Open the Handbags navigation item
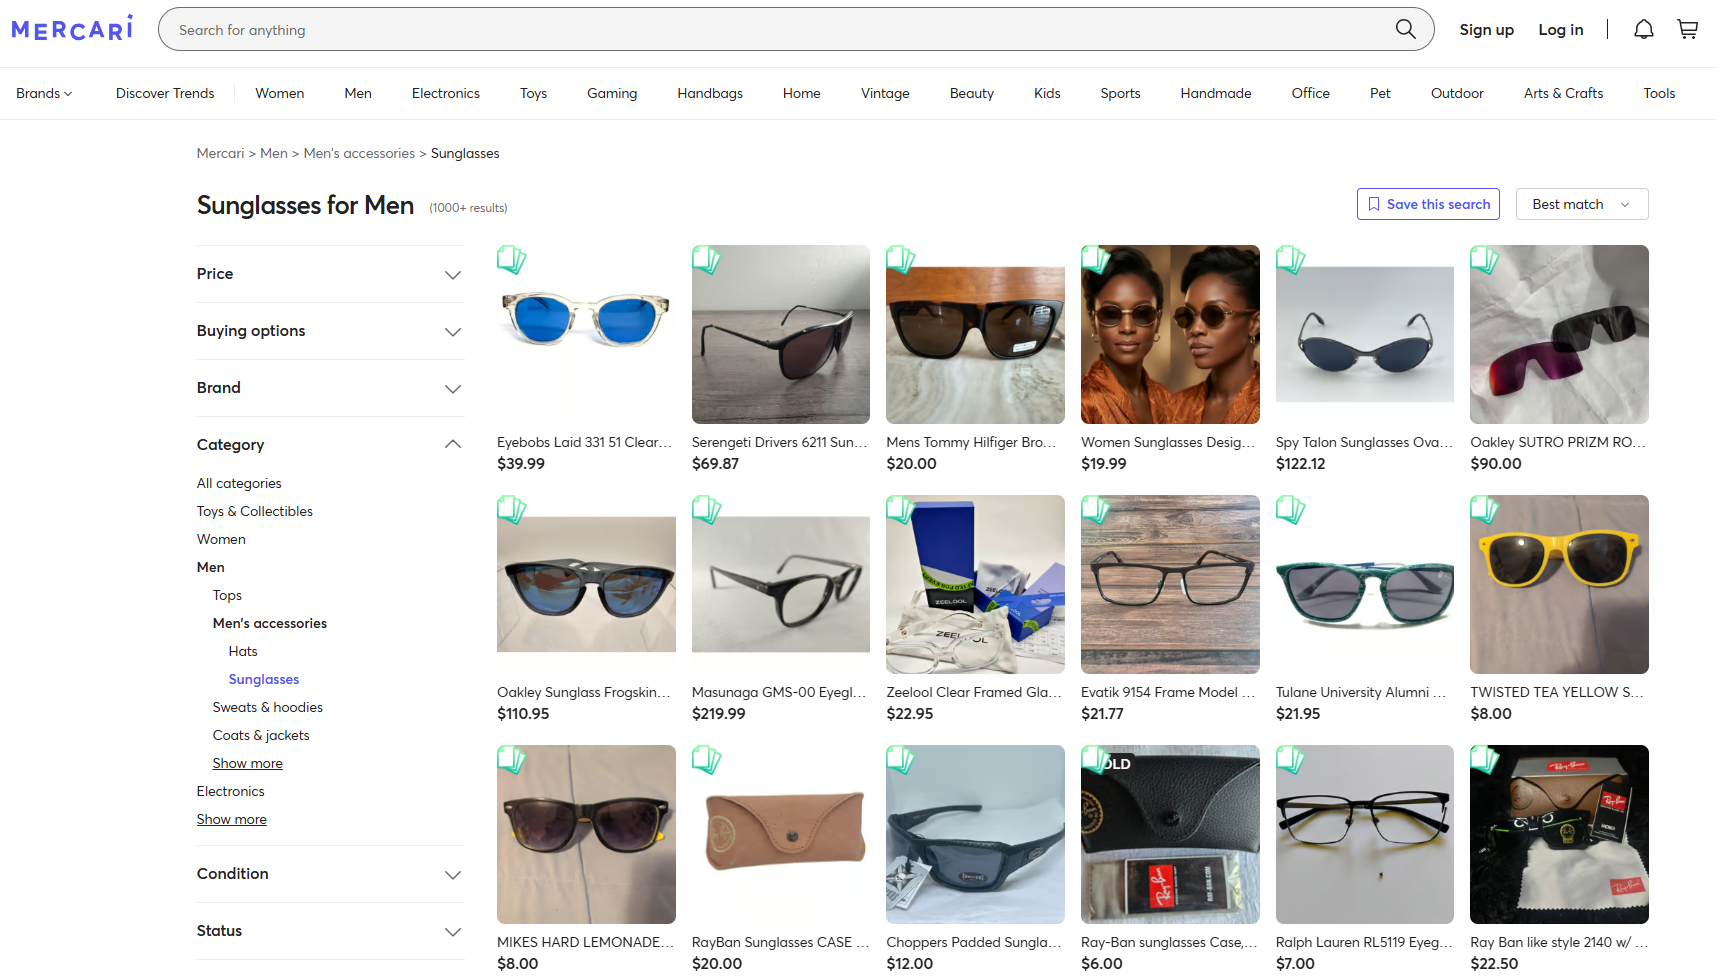Image resolution: width=1716 pixels, height=977 pixels. [710, 93]
